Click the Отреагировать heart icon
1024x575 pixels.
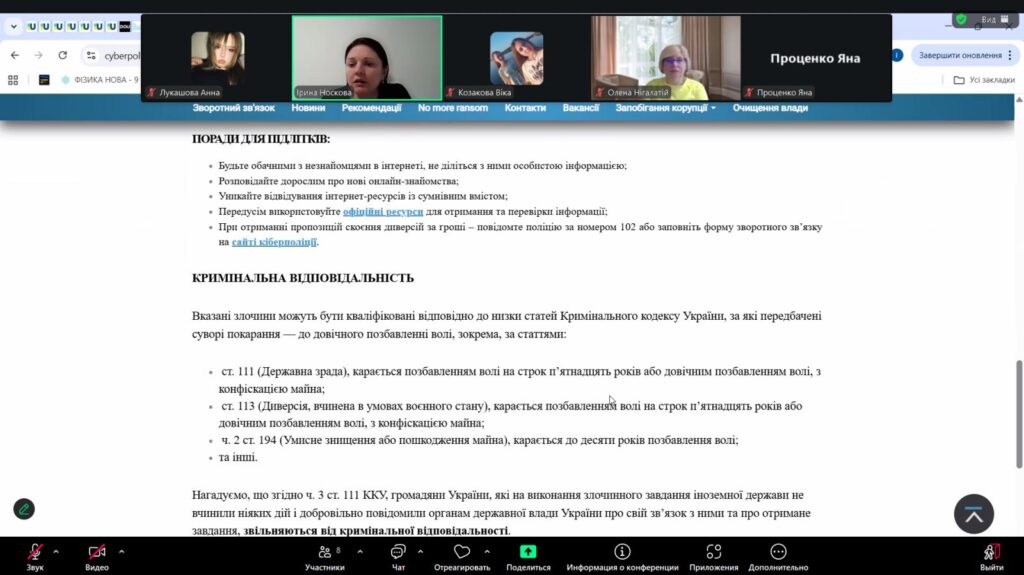pos(461,552)
